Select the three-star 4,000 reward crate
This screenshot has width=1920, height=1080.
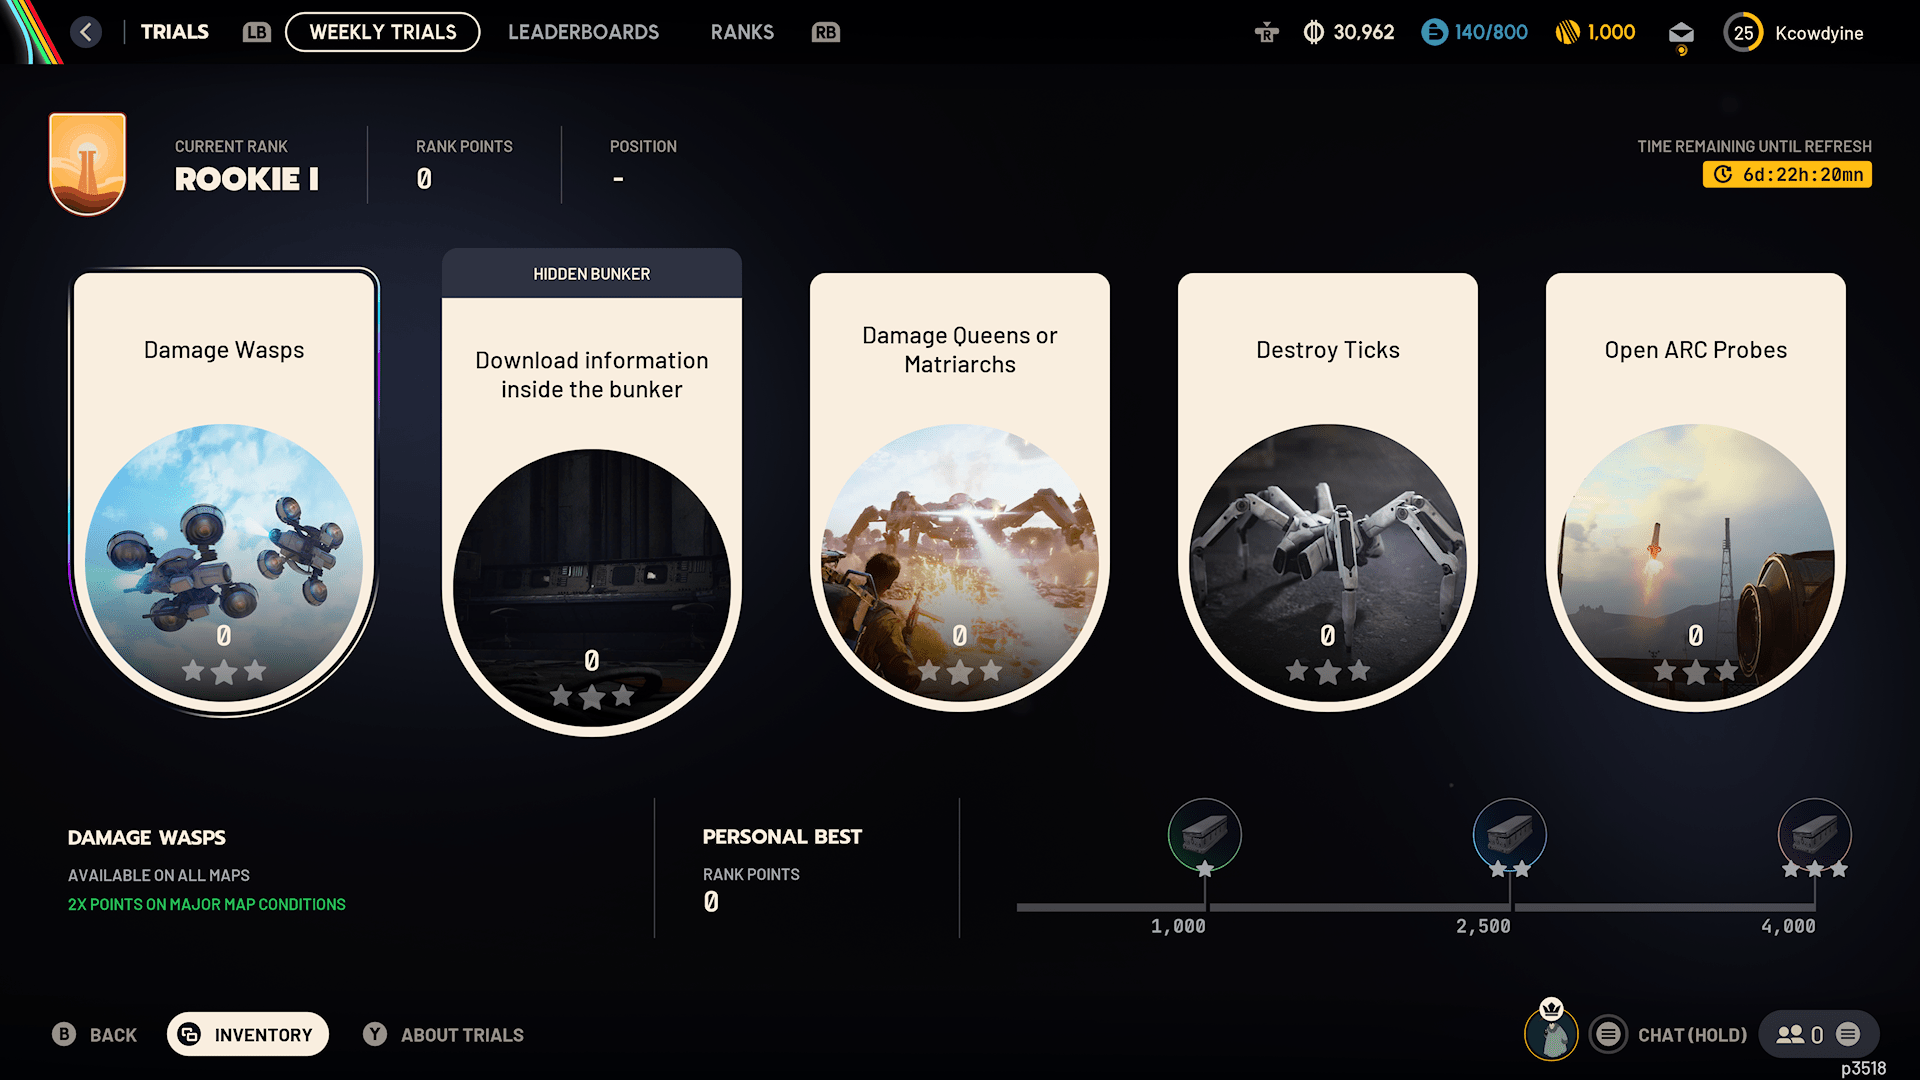(x=1815, y=834)
